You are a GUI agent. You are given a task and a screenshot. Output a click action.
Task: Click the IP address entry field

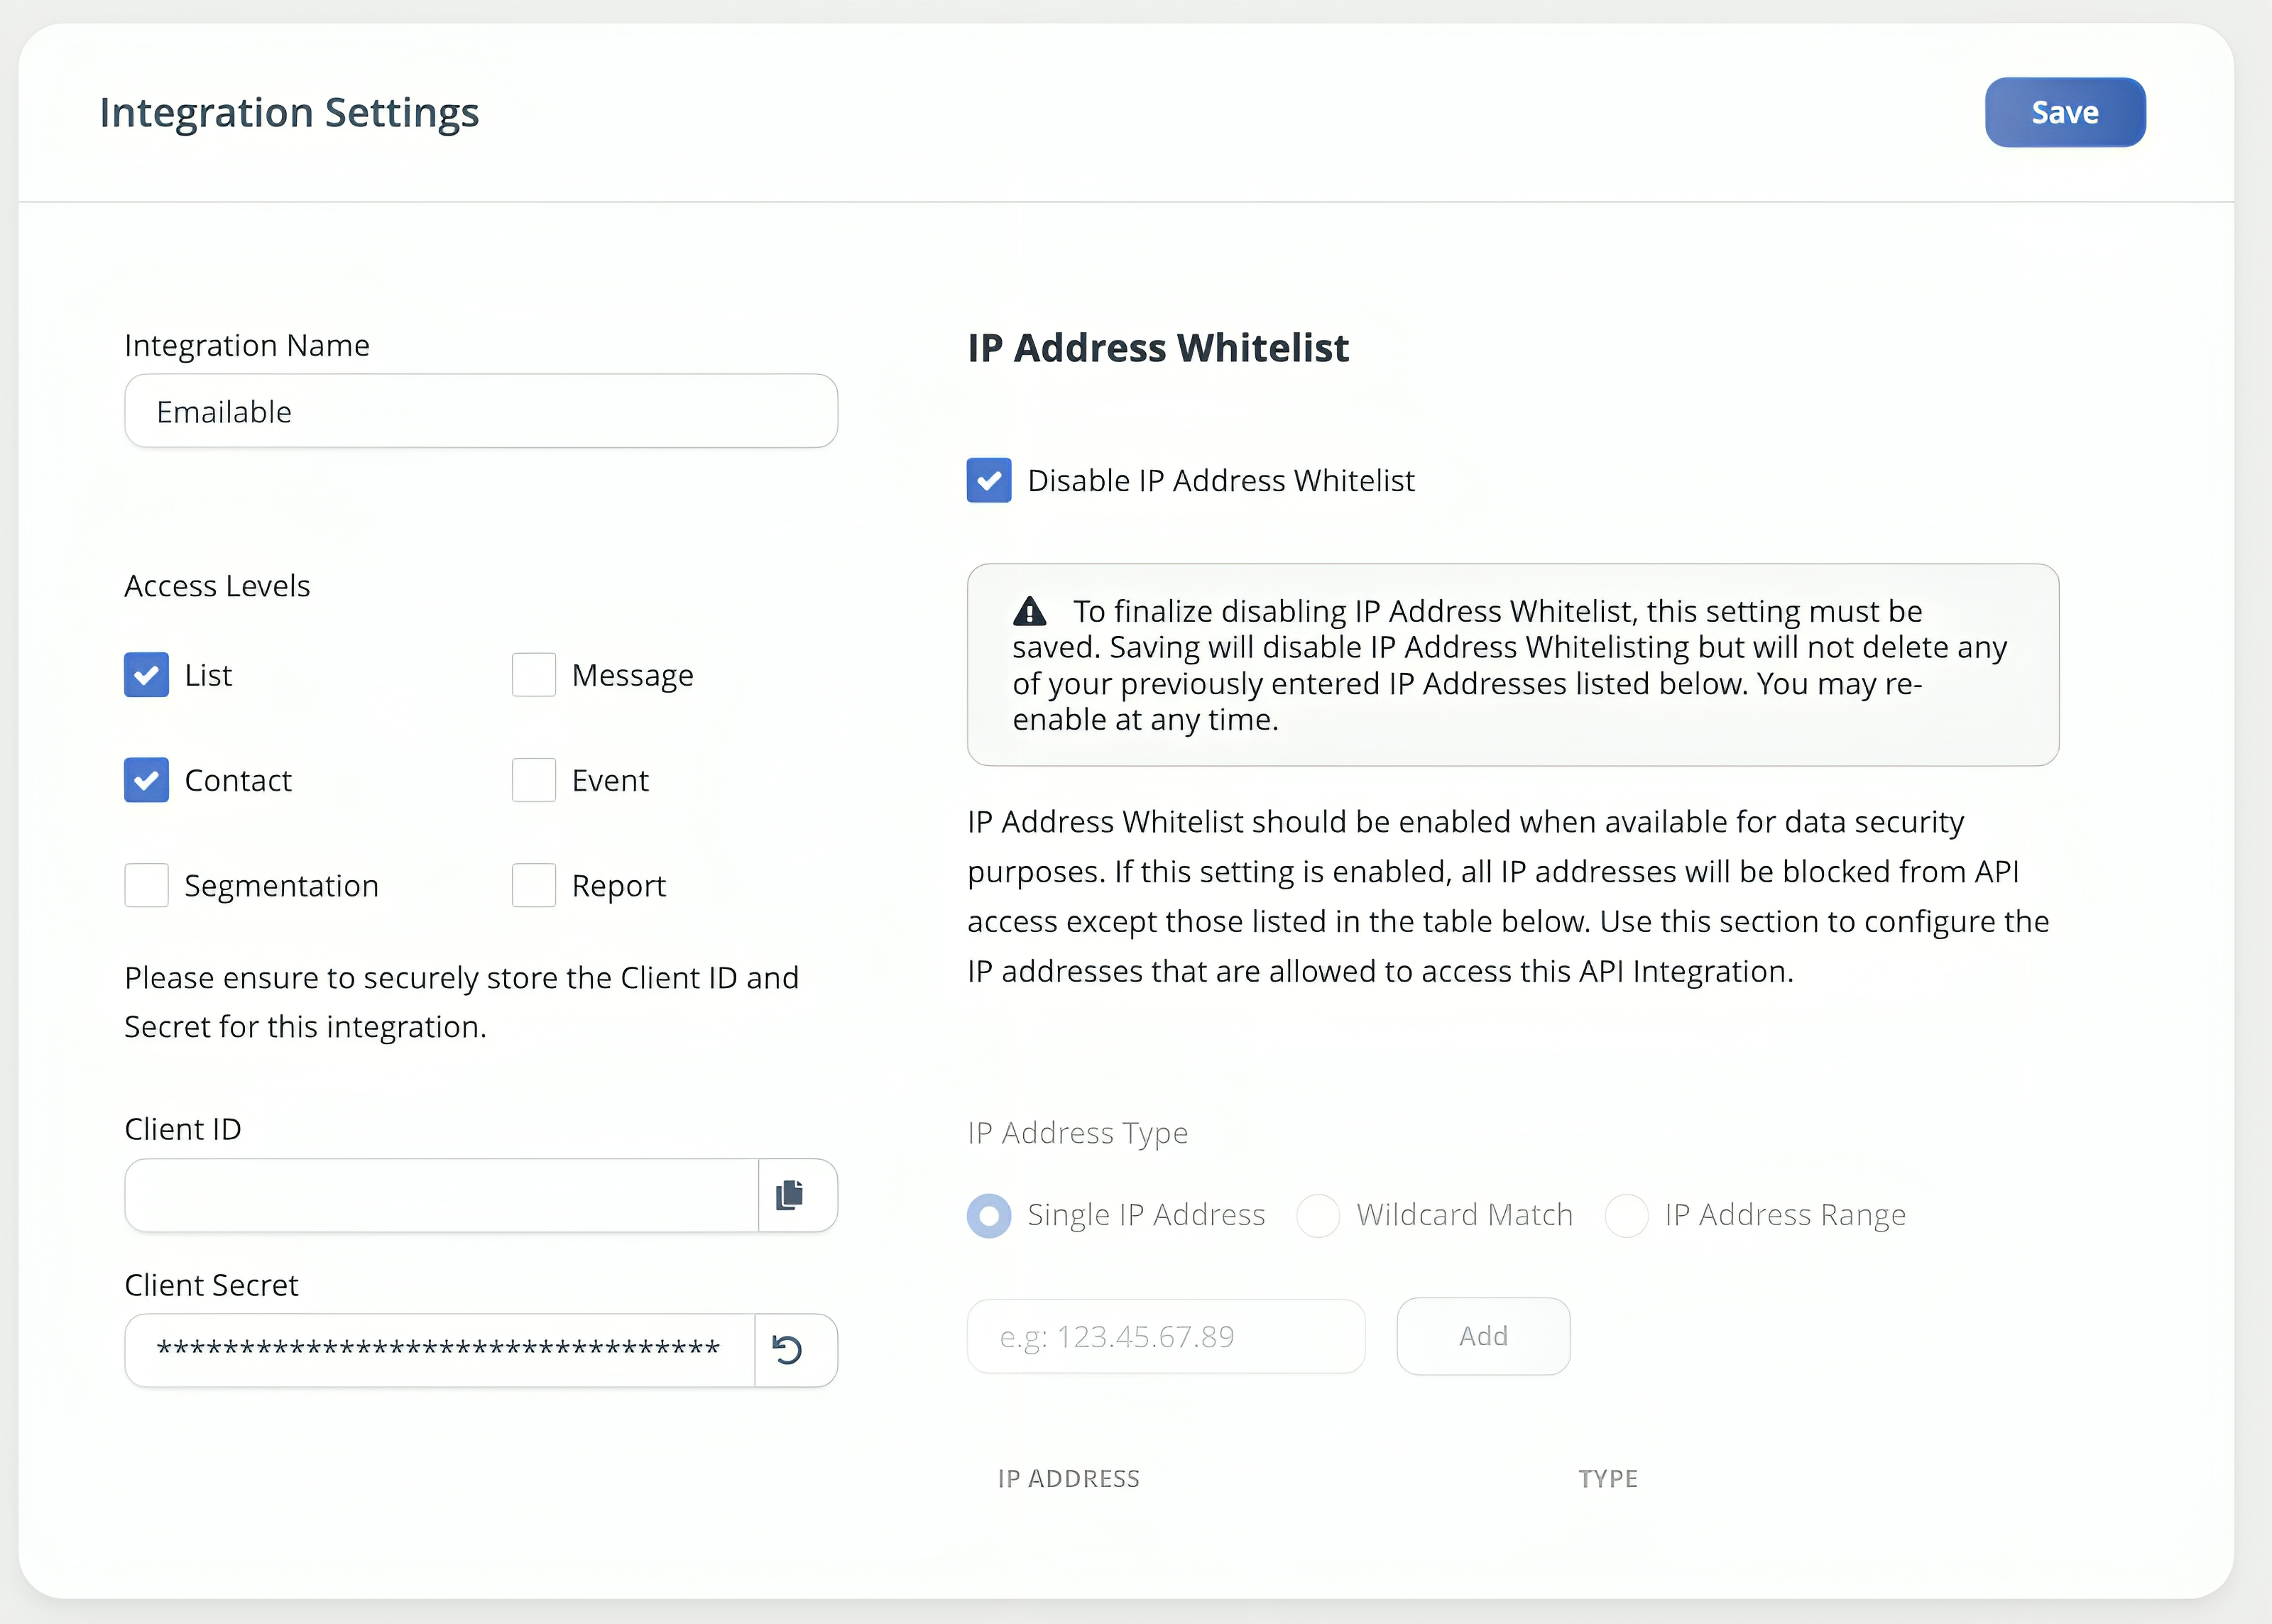tap(1166, 1336)
